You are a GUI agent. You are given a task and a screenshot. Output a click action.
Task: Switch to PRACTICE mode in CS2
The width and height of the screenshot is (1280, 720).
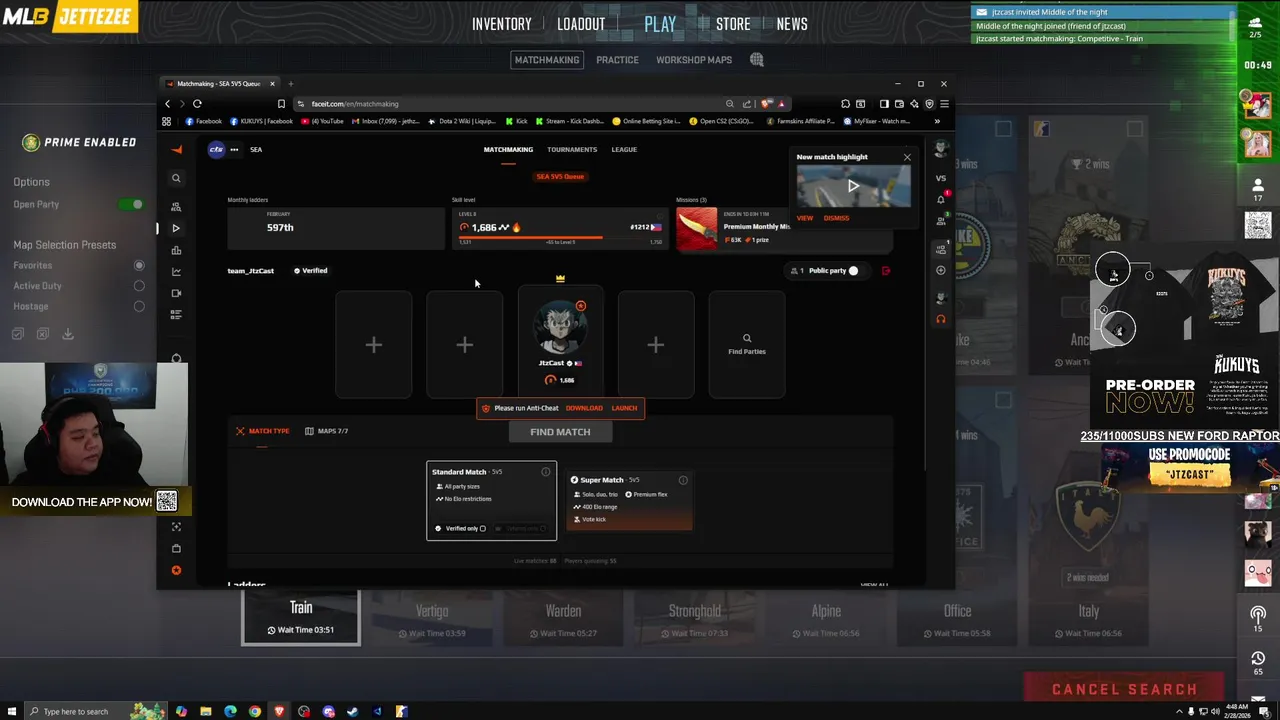pos(617,60)
